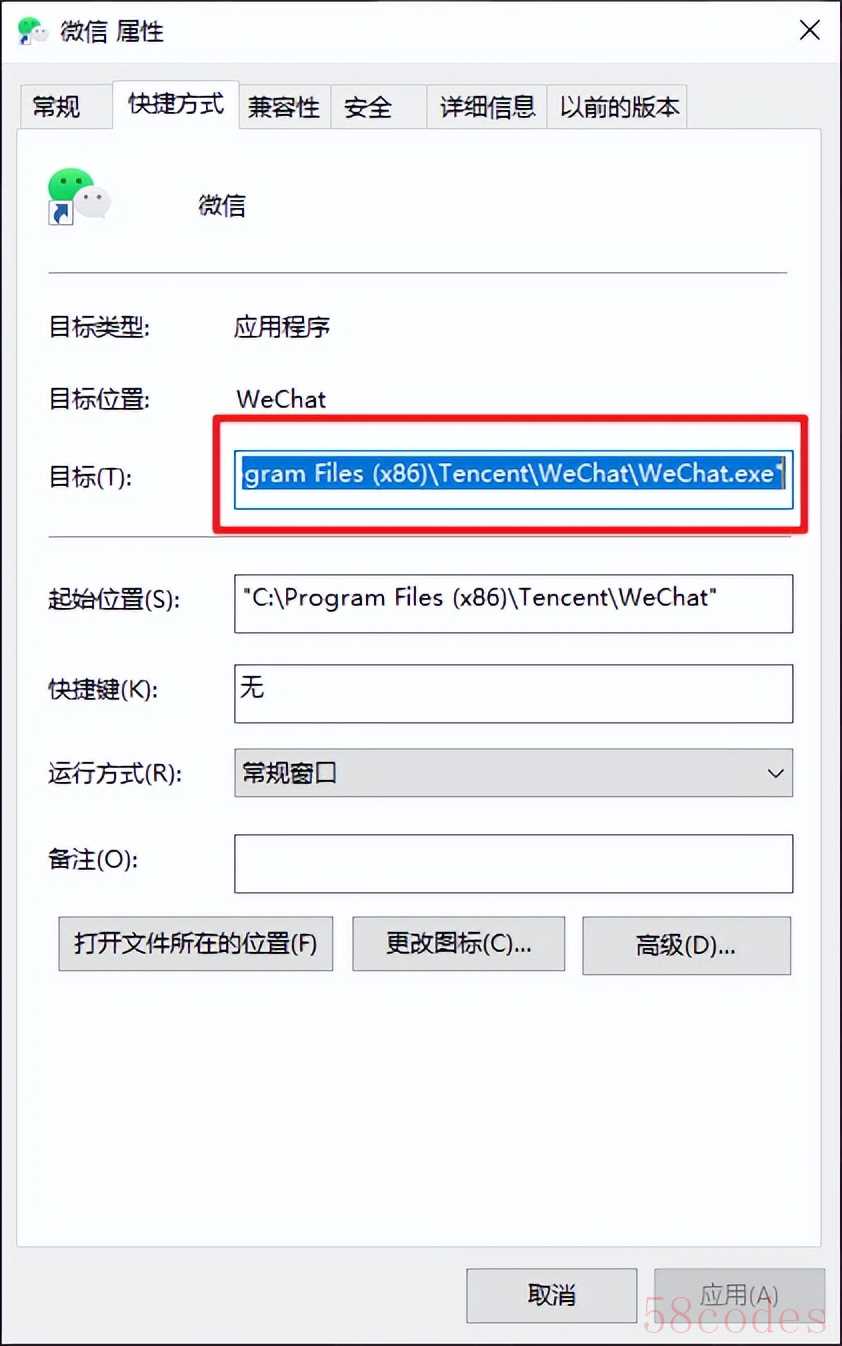
Task: Click the WeChat shortcut icon beside 微信 name
Action: 78,195
